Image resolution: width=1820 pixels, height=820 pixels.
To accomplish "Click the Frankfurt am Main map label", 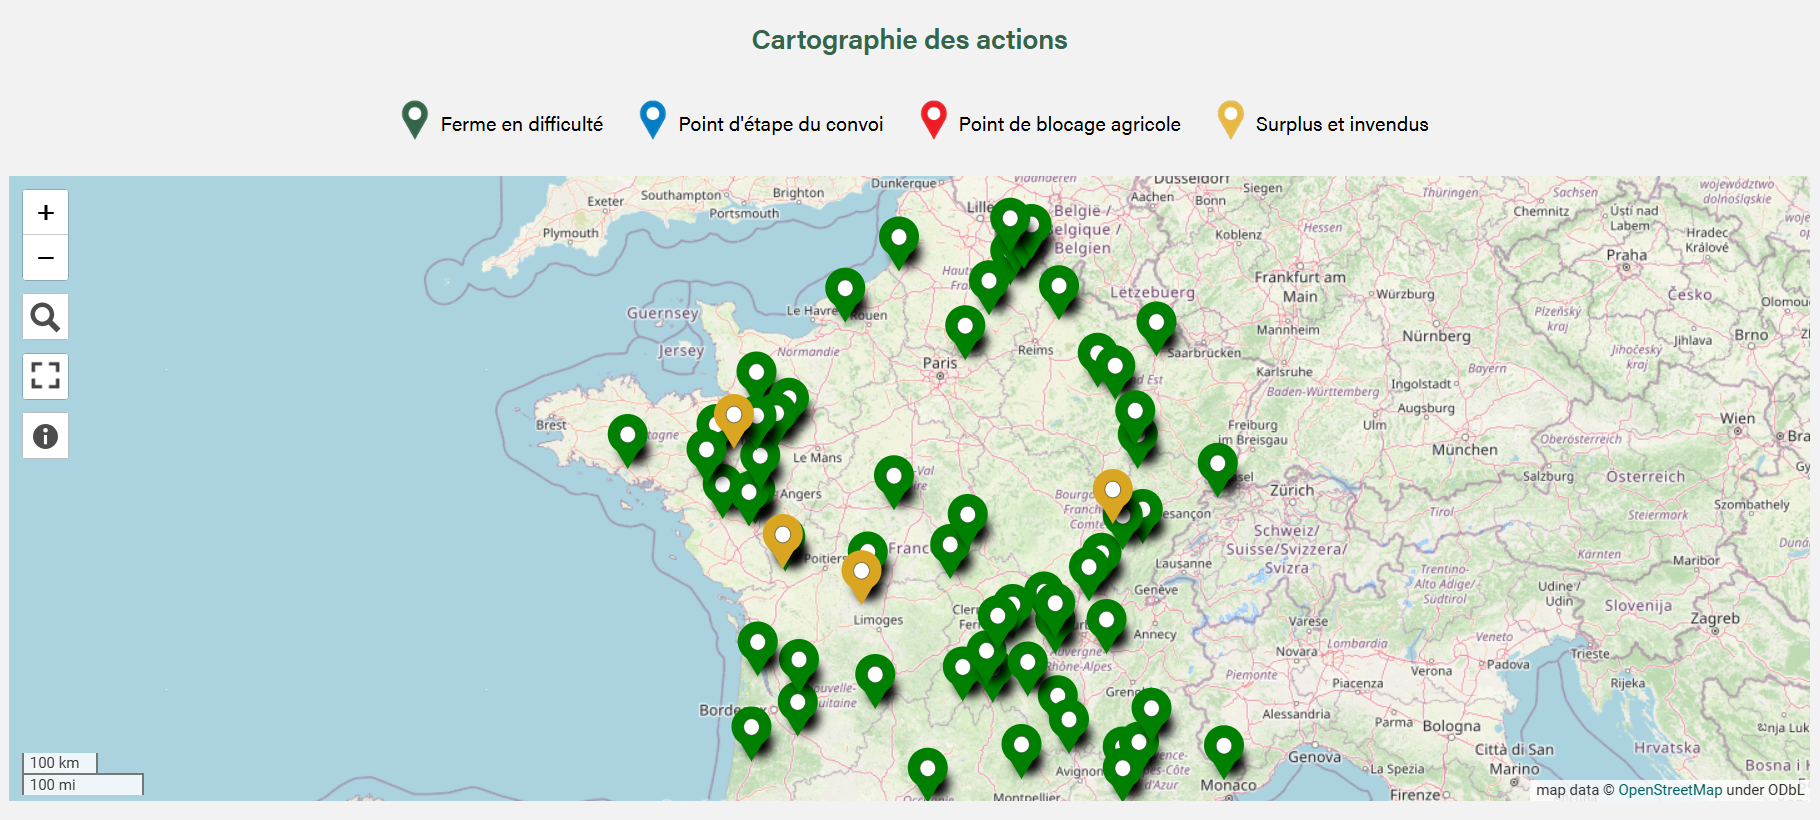I will click(x=1300, y=286).
